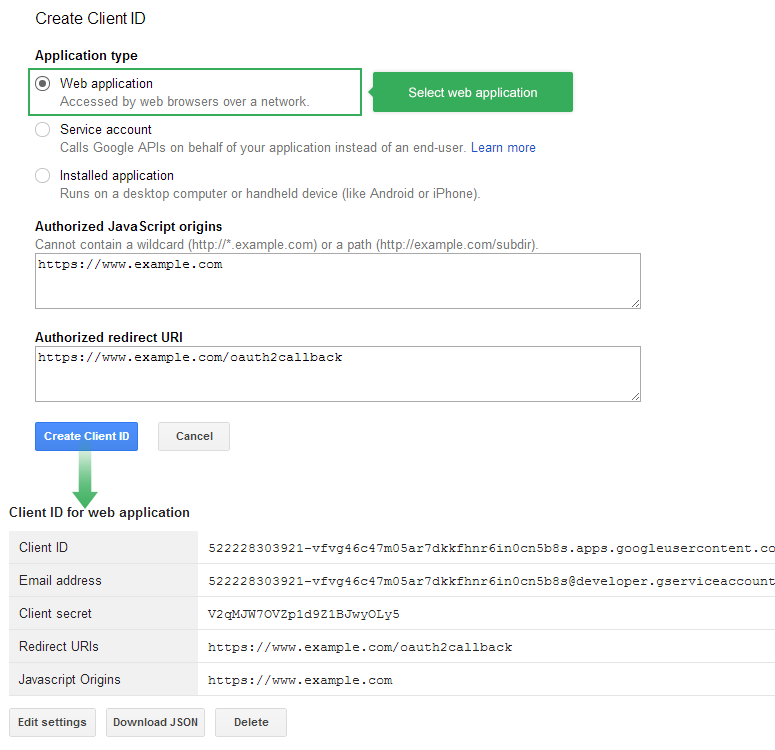Click the Redirect URIs value text
The height and width of the screenshot is (750, 775).
coord(360,647)
